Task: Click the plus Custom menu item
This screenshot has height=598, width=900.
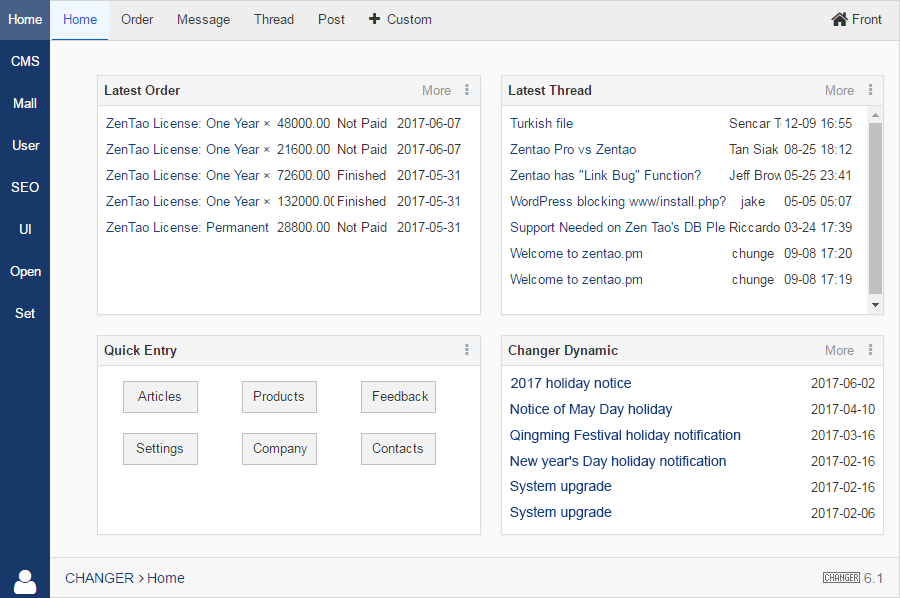Action: [x=400, y=20]
